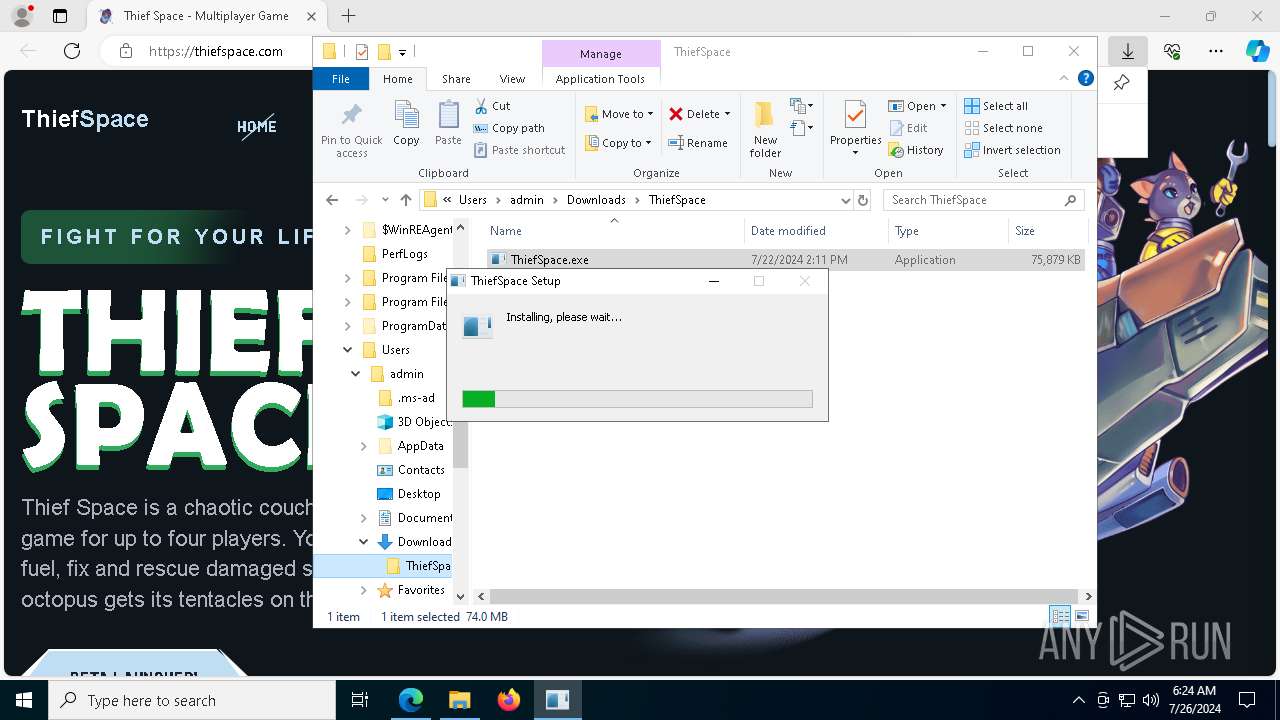Open Task View on taskbar
This screenshot has width=1280, height=720.
pyautogui.click(x=360, y=700)
